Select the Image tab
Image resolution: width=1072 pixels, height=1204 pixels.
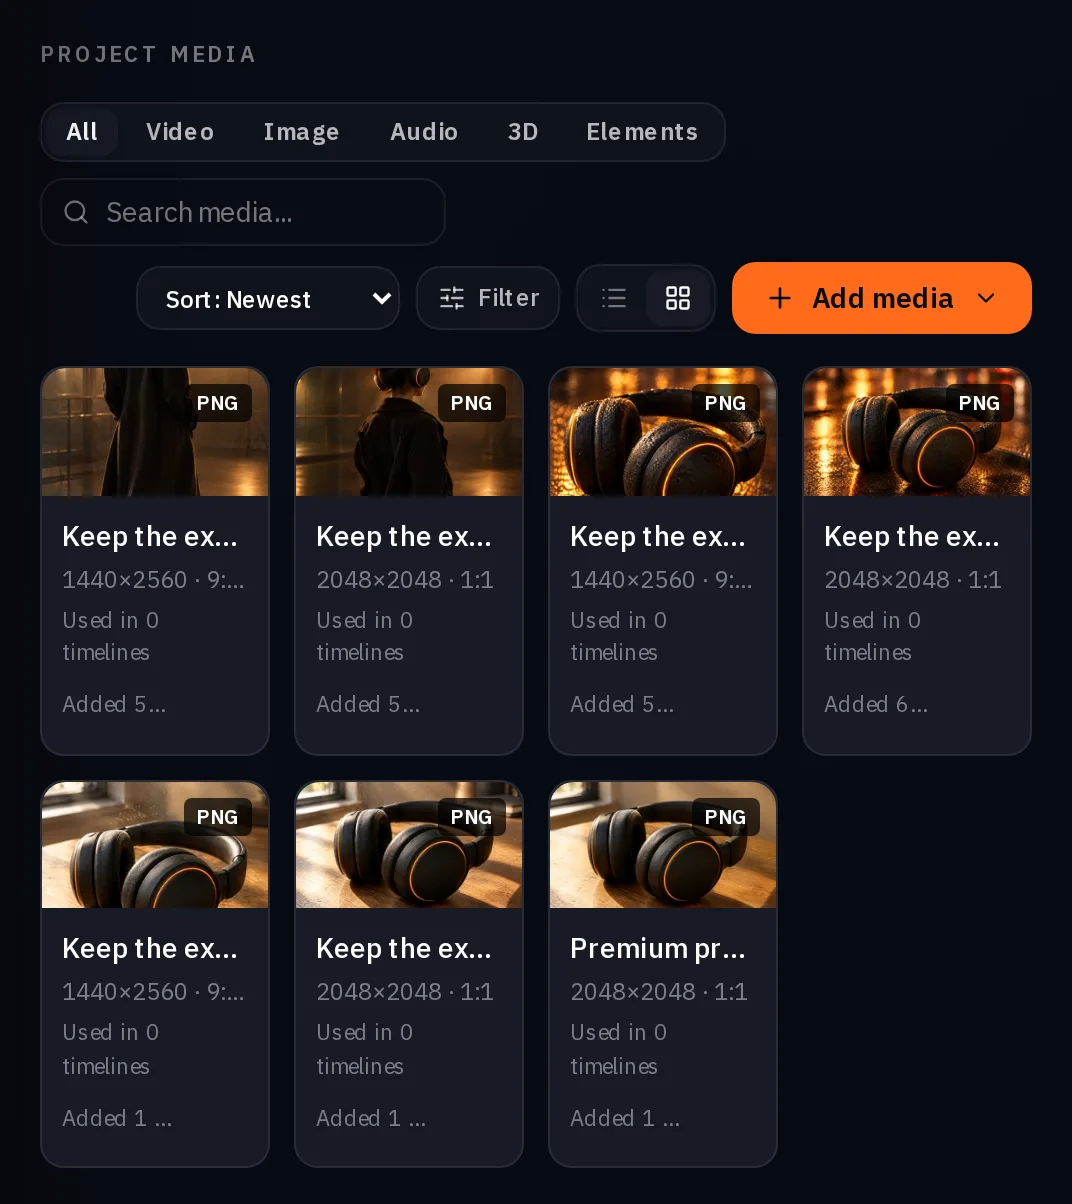click(301, 132)
